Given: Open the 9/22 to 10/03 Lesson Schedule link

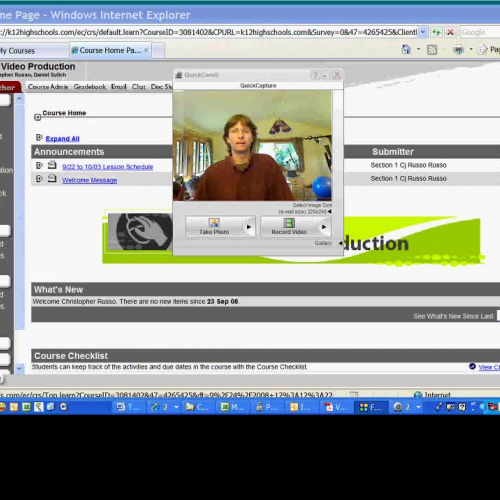Looking at the screenshot, I should tap(107, 167).
